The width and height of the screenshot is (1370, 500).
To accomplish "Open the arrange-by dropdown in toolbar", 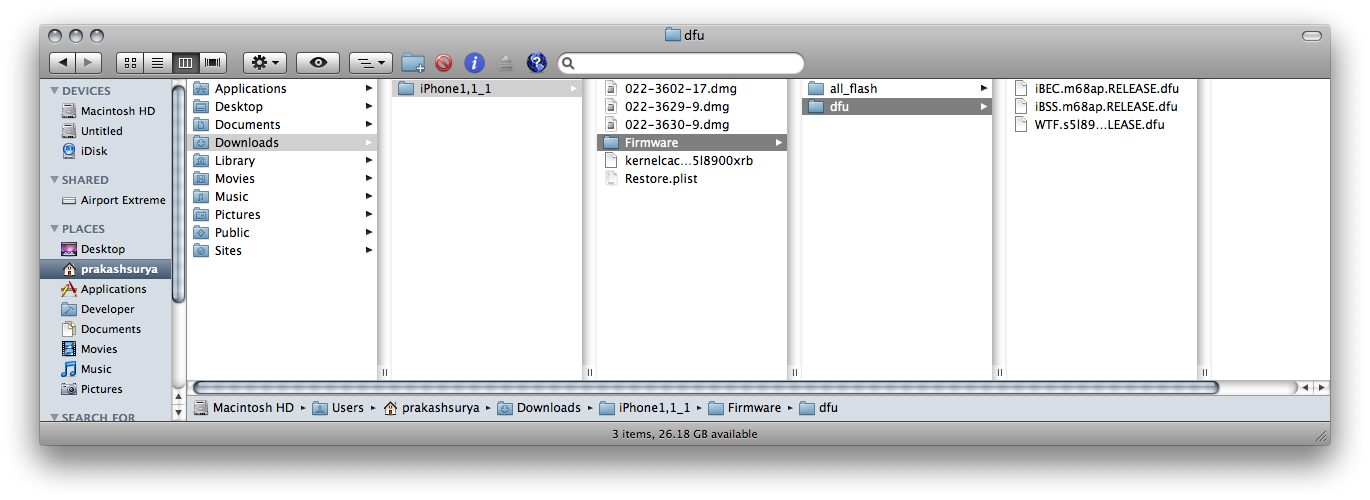I will point(371,63).
